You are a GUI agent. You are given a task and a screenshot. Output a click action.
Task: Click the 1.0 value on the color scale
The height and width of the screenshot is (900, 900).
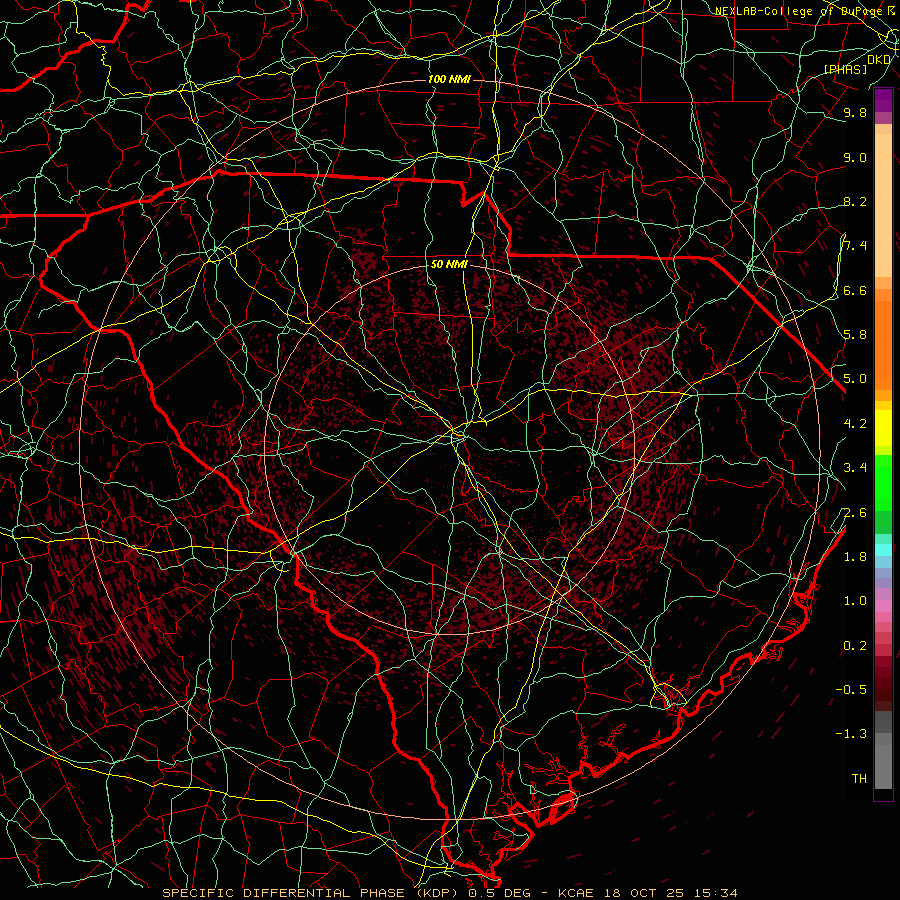(x=855, y=600)
